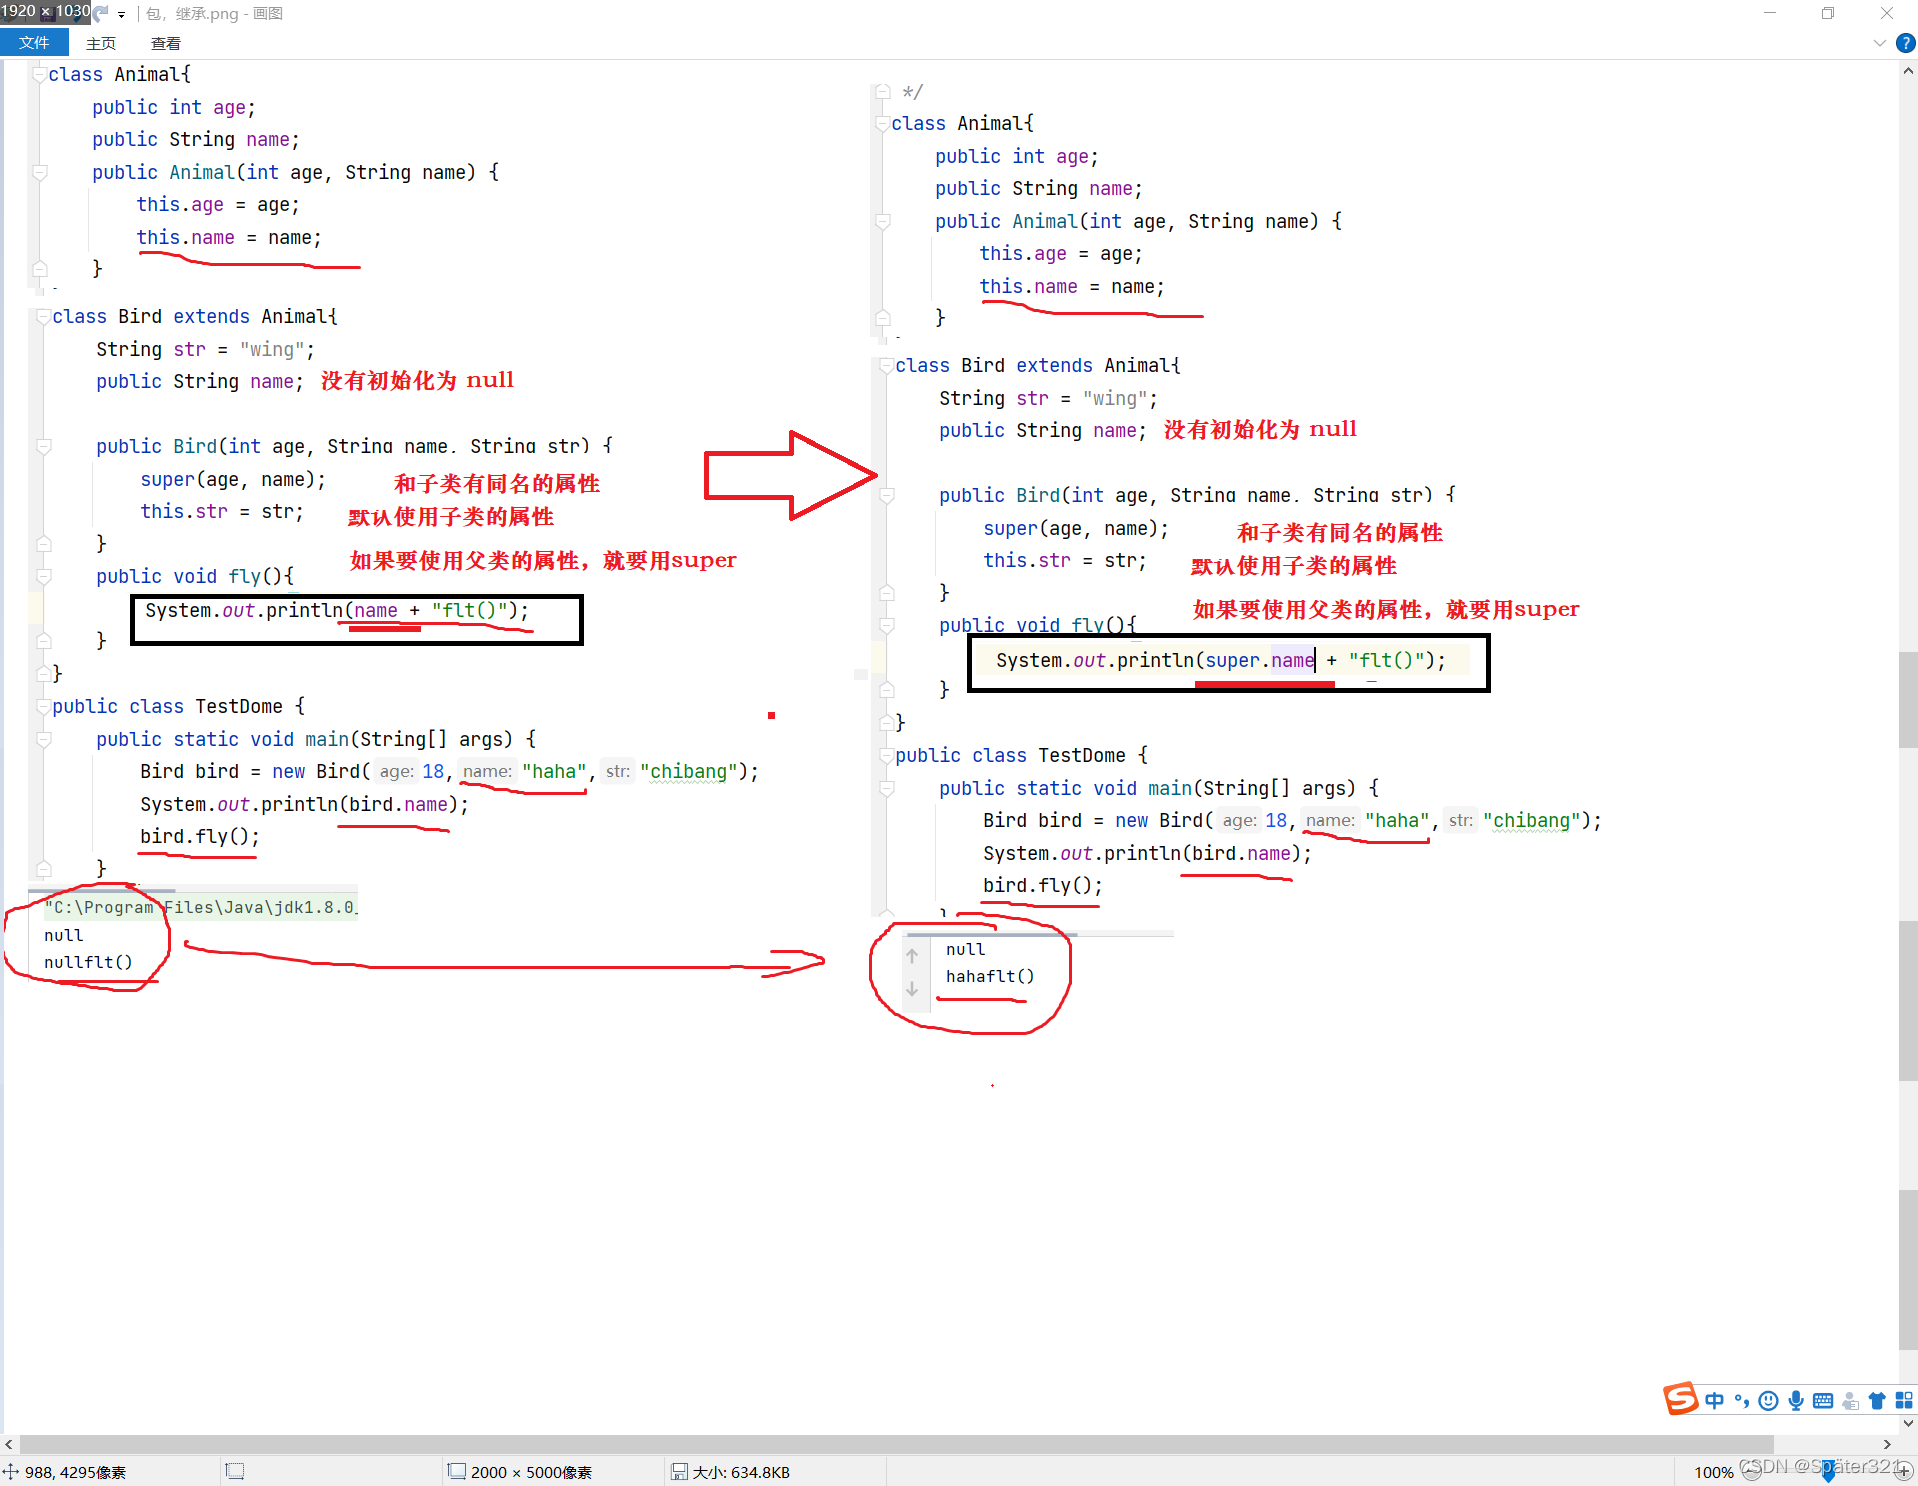This screenshot has height=1486, width=1918.
Task: Click the 2000 × 5000像素 dimension text
Action: tap(531, 1472)
